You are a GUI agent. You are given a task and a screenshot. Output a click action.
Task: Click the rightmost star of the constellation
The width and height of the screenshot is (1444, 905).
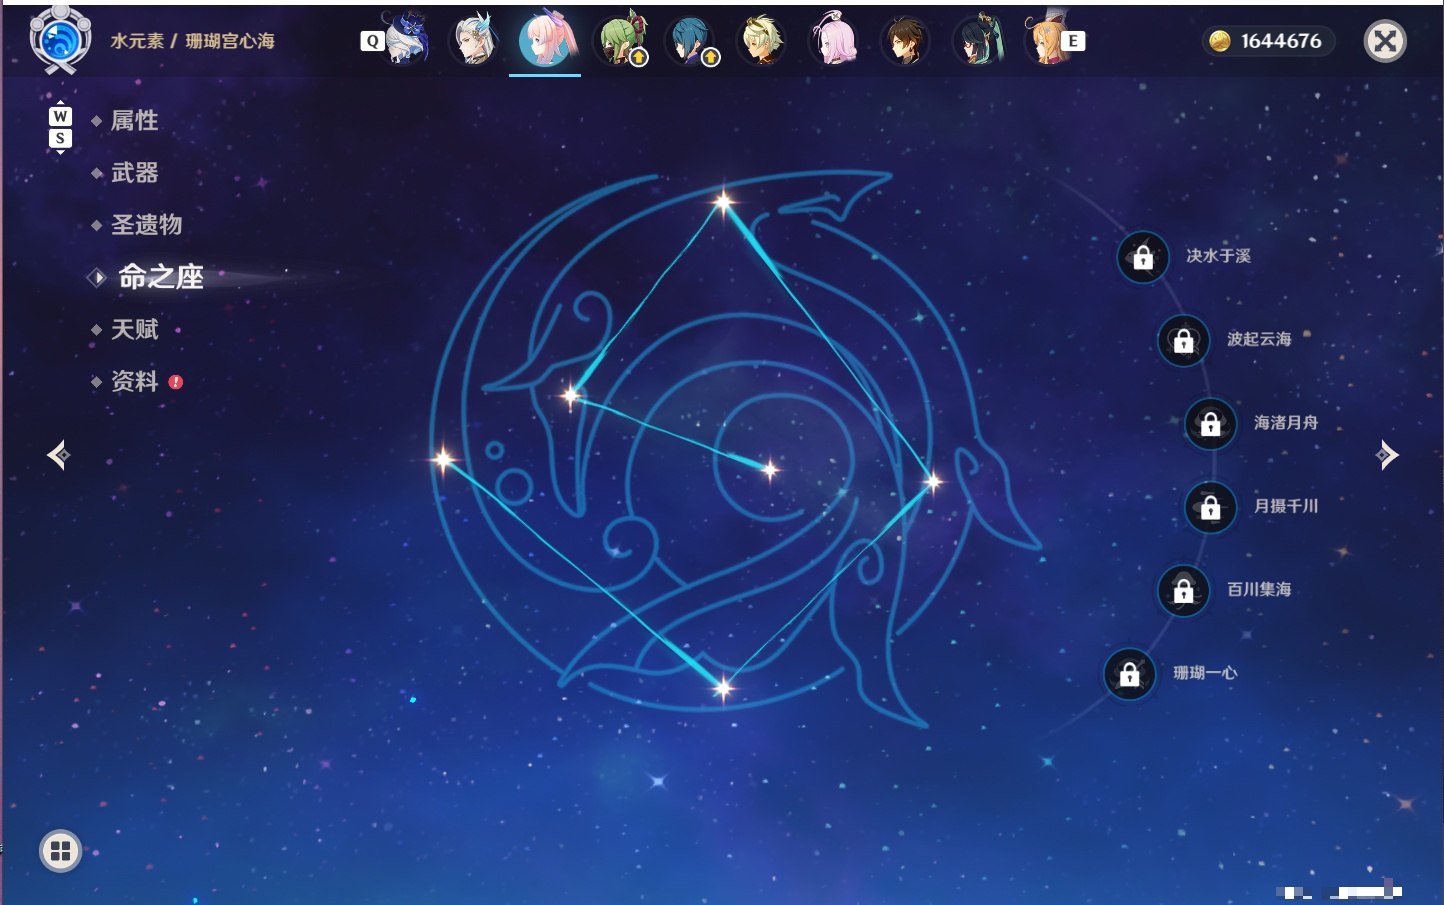(x=933, y=482)
